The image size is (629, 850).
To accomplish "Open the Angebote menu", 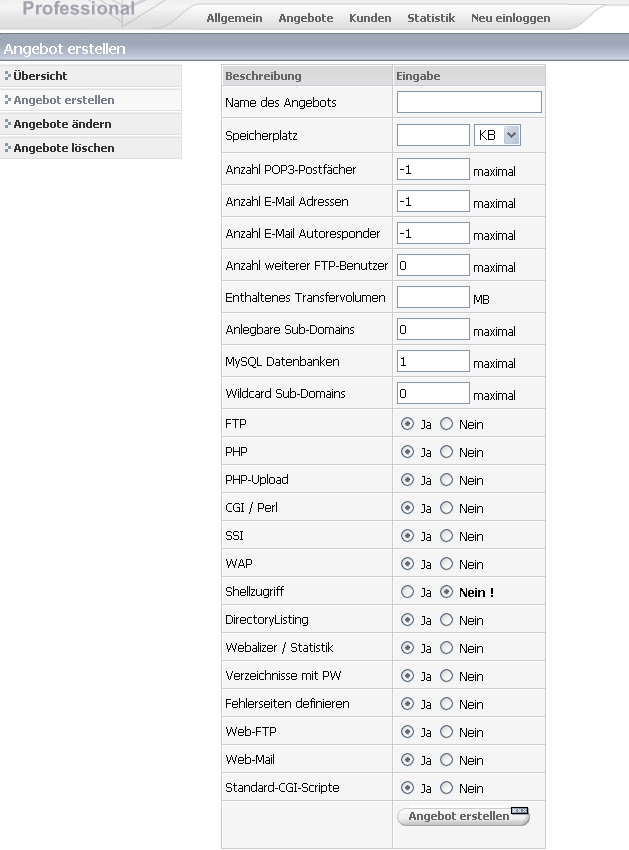I will (x=306, y=18).
